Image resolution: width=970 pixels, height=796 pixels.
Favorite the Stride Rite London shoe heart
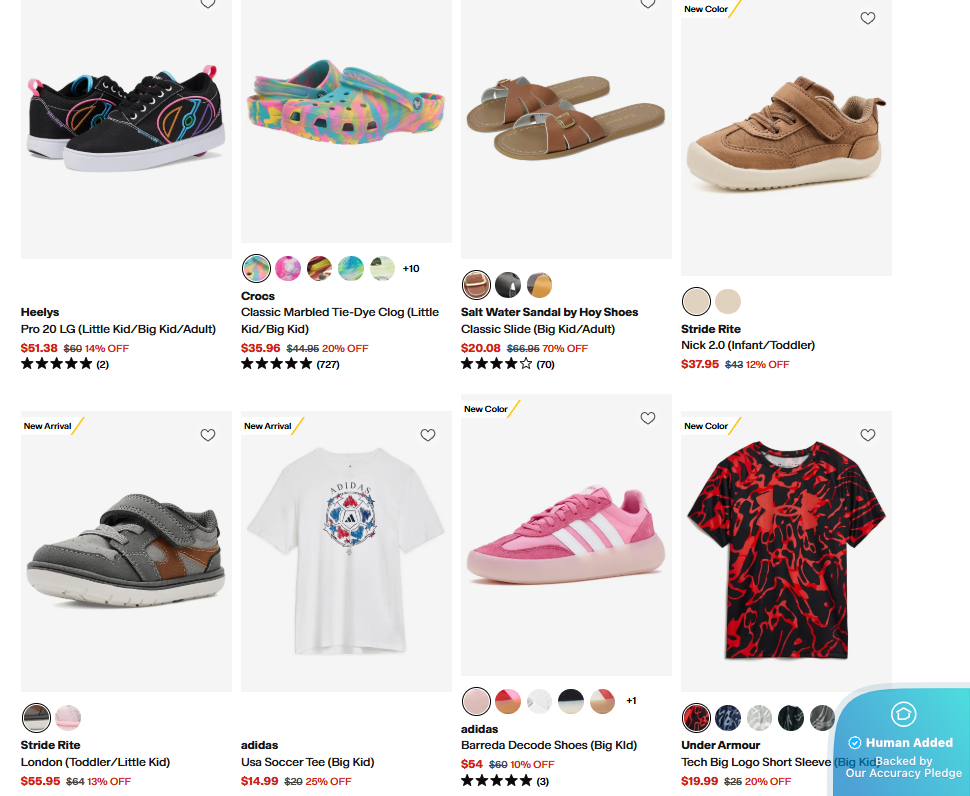[208, 435]
